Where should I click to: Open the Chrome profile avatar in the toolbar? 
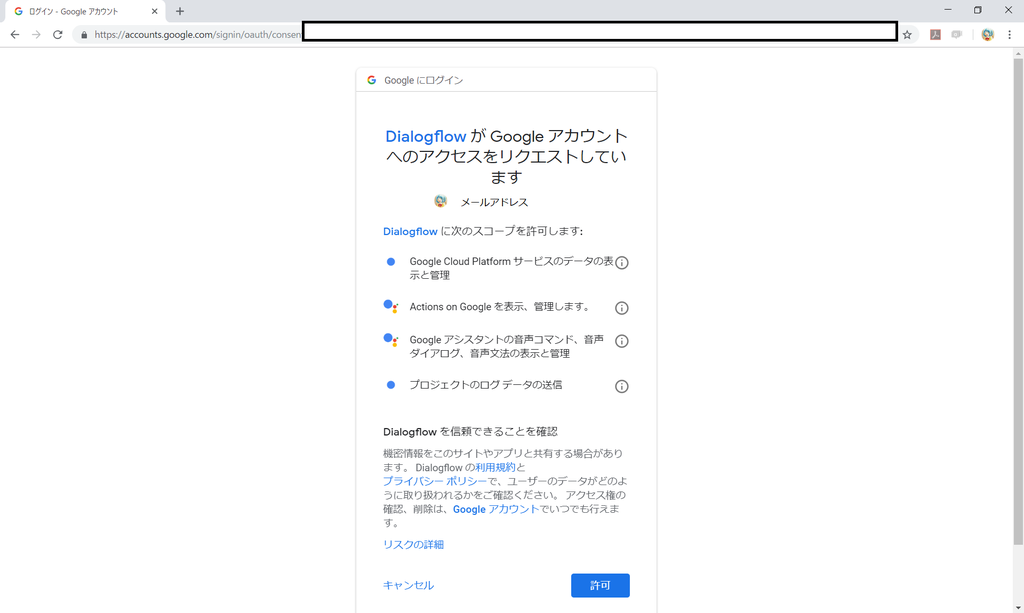(987, 35)
